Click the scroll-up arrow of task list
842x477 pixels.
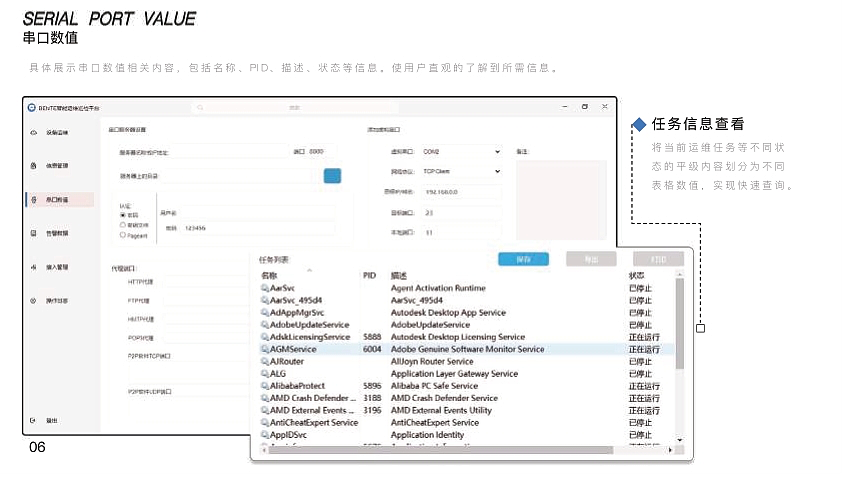click(680, 274)
